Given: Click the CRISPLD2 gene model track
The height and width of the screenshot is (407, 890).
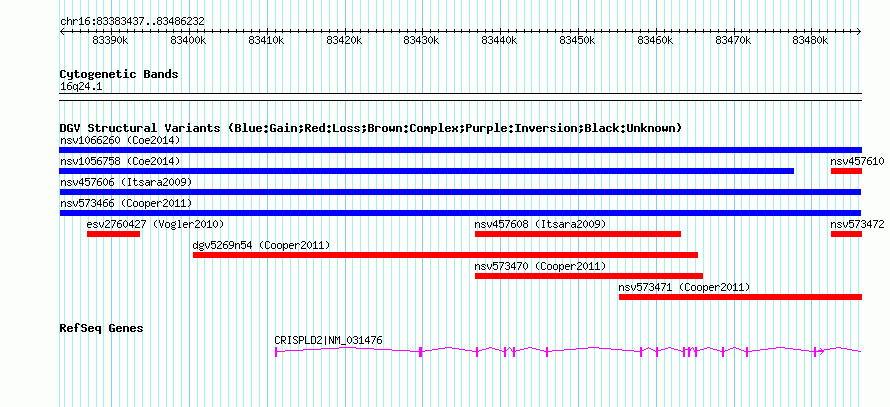Looking at the screenshot, I should tap(568, 351).
